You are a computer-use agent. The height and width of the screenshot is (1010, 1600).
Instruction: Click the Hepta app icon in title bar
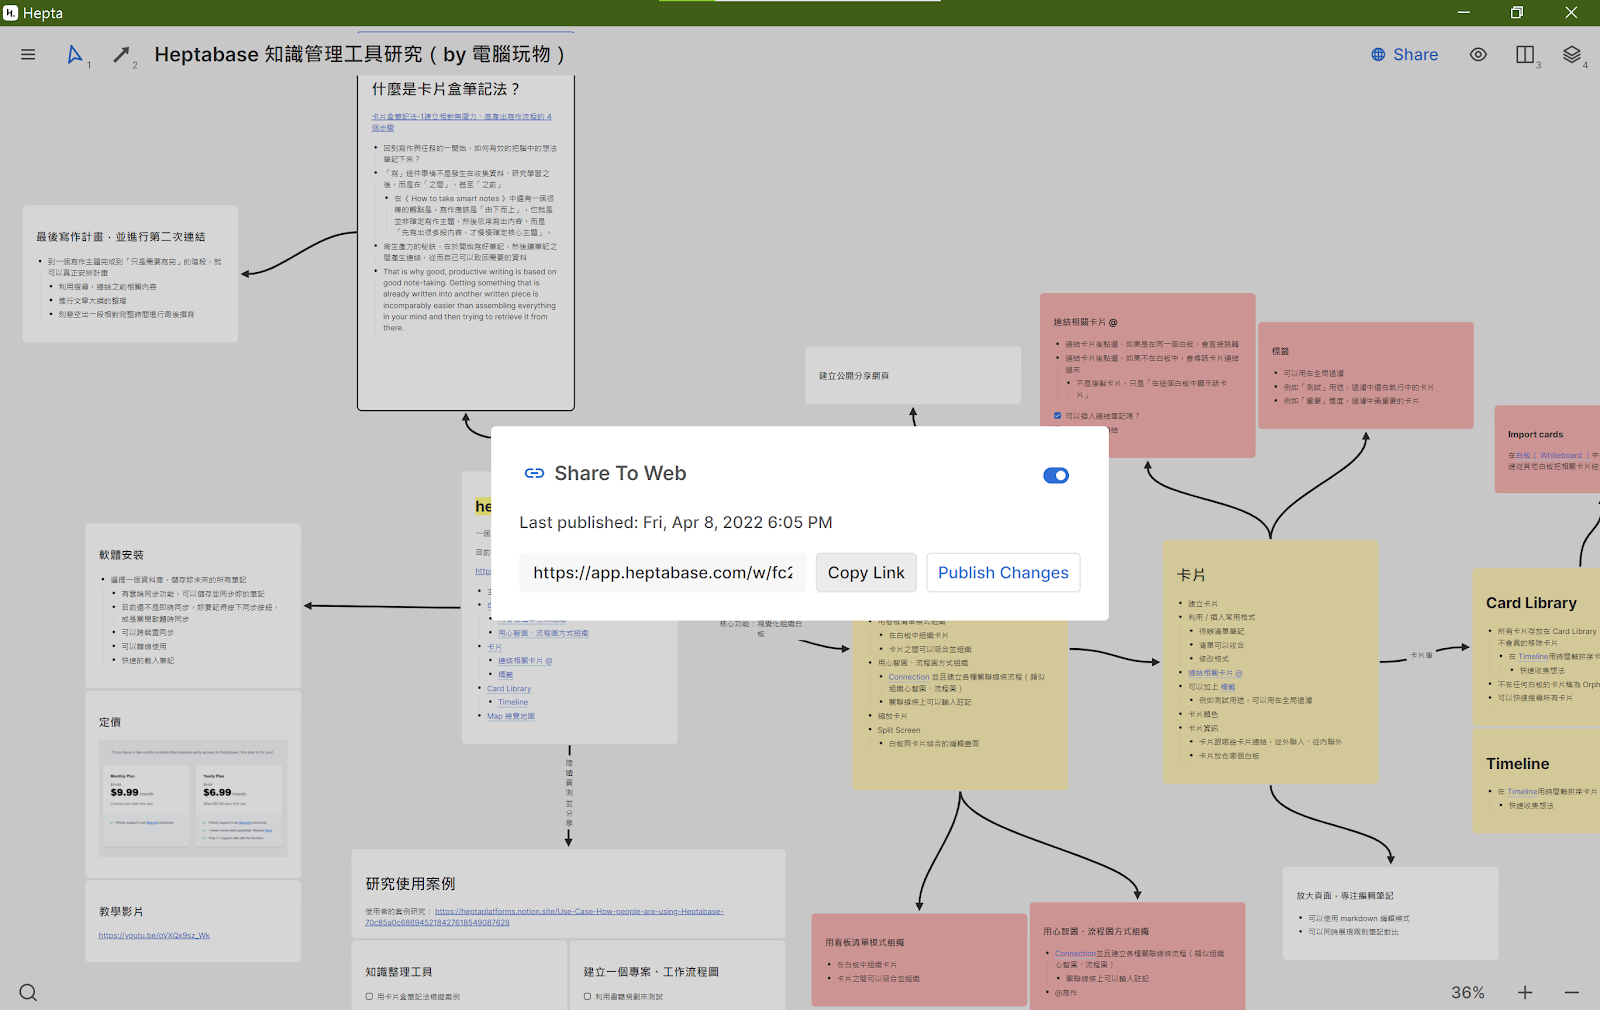point(11,13)
